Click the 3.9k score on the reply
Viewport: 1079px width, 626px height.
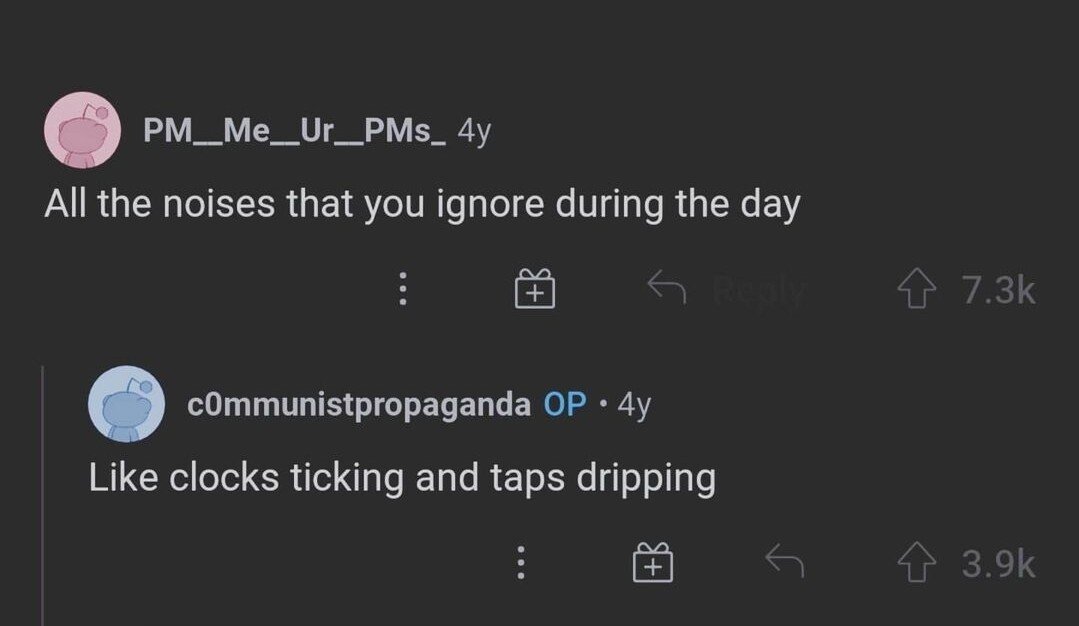(998, 565)
